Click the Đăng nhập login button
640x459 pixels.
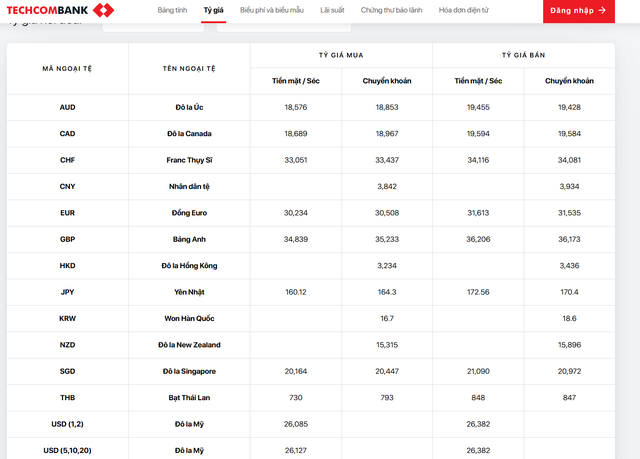pyautogui.click(x=579, y=11)
